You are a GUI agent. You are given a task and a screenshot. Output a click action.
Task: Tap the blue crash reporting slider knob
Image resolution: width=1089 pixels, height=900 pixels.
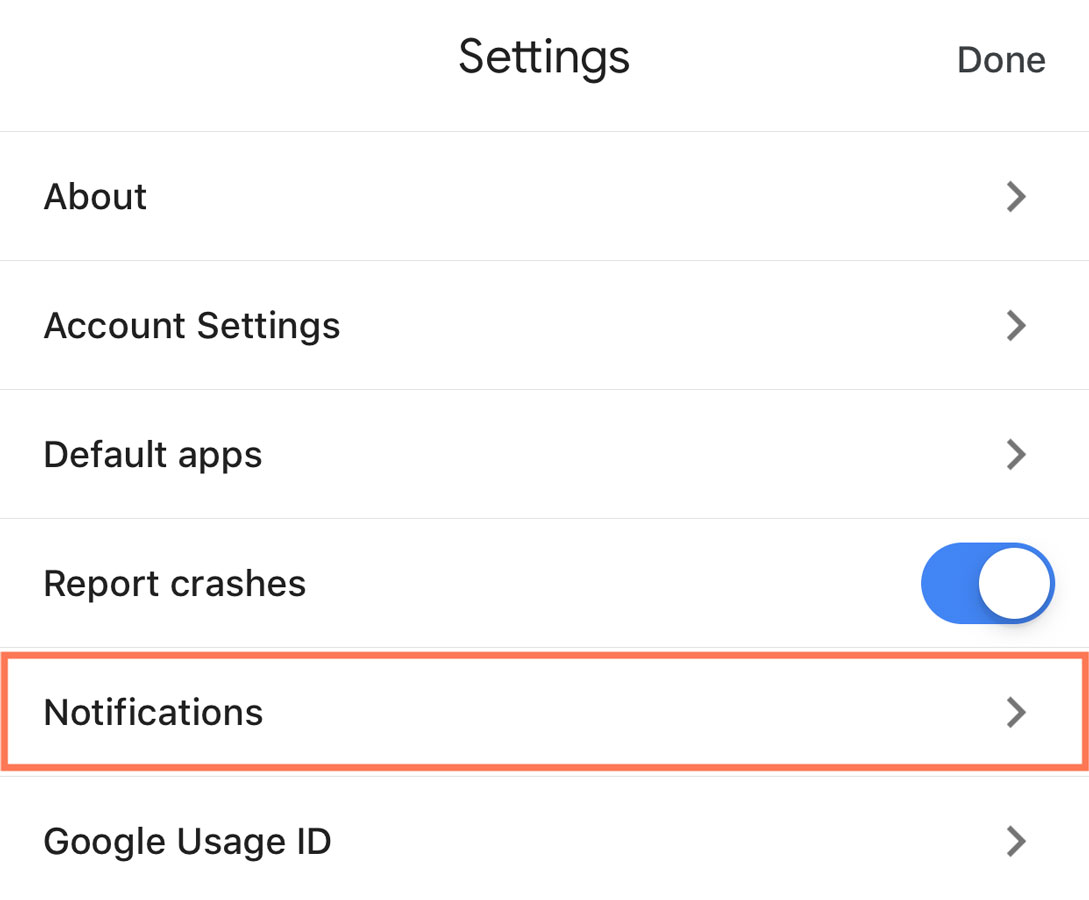click(1013, 583)
